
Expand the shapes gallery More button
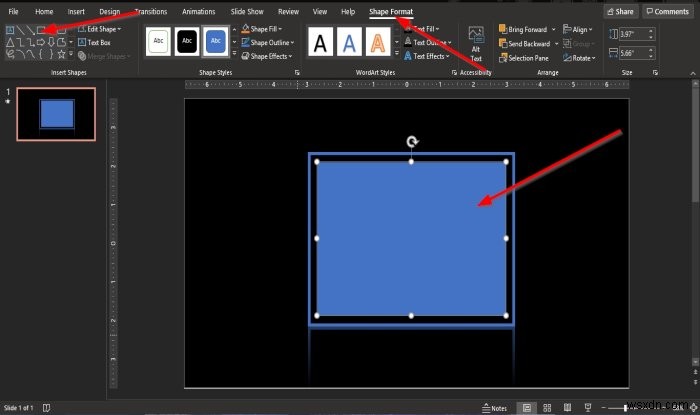pyautogui.click(x=71, y=54)
